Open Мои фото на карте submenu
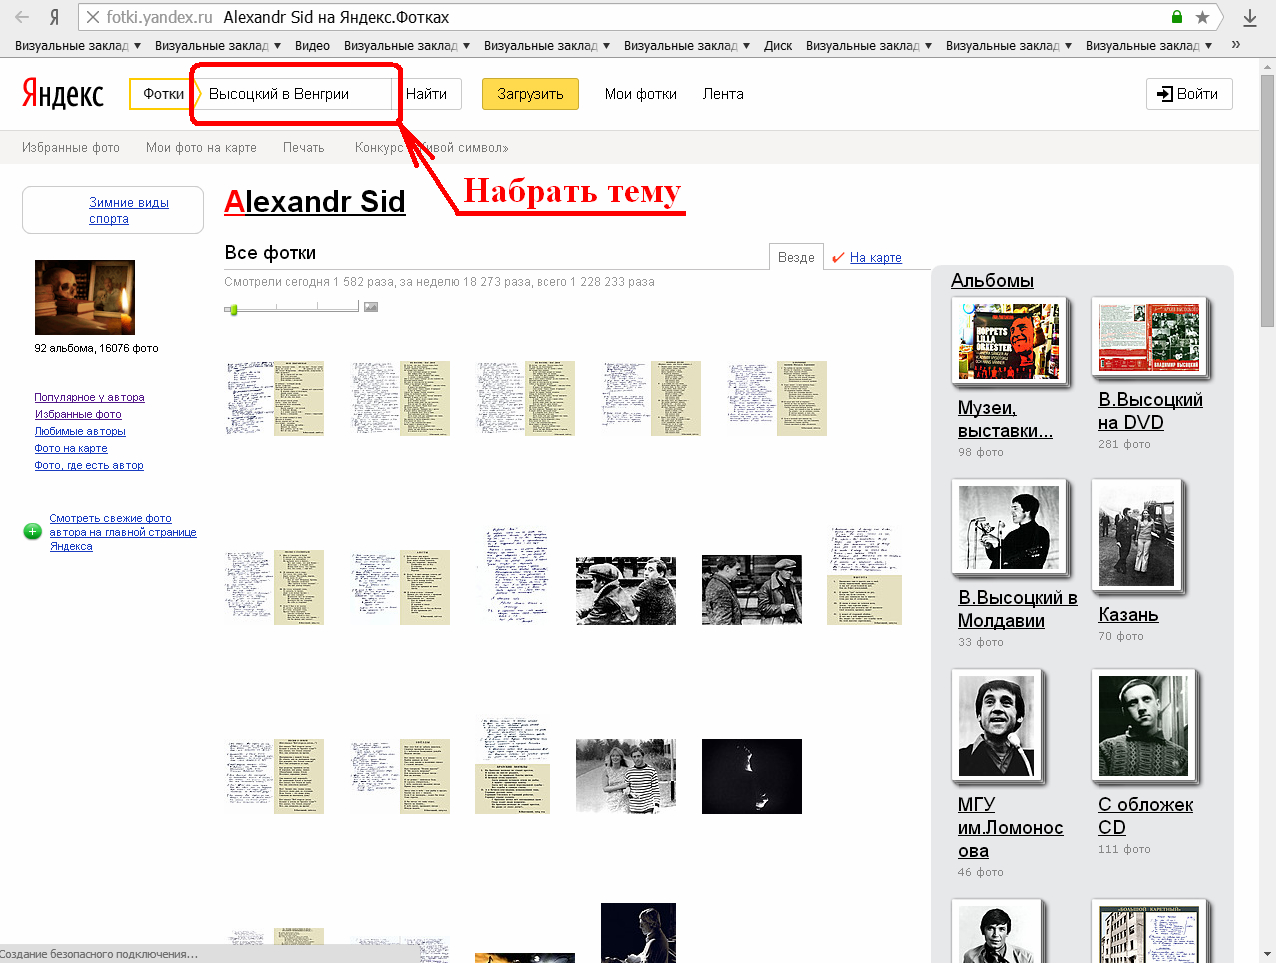 click(x=201, y=147)
